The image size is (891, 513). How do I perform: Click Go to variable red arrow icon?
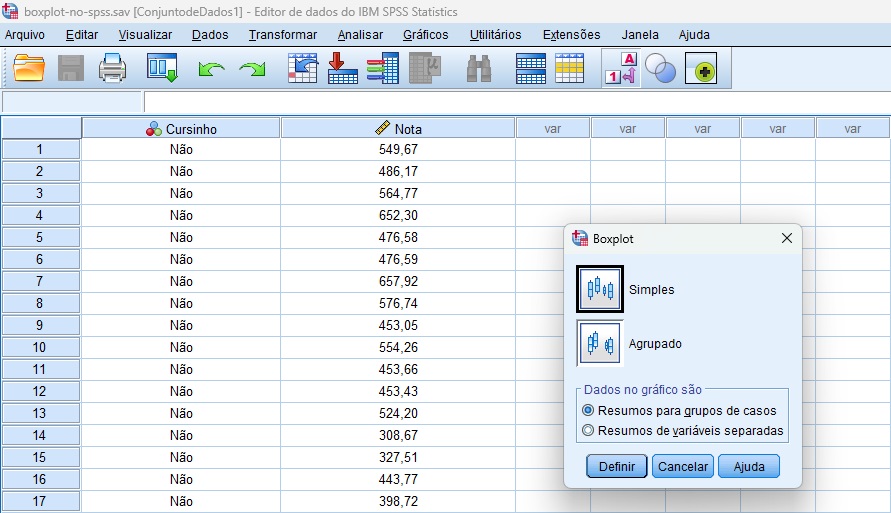(x=343, y=68)
